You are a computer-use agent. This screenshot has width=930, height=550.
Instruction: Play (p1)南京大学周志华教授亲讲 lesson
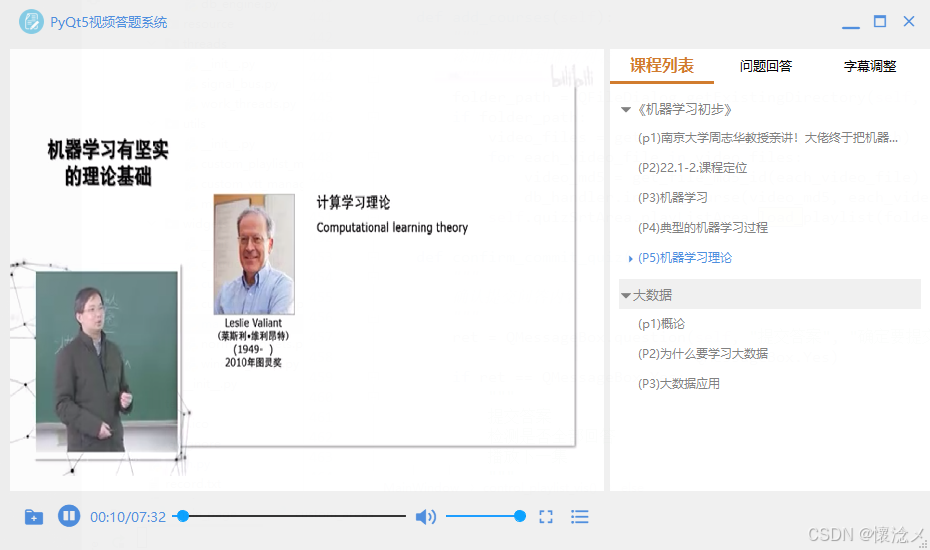tap(768, 138)
